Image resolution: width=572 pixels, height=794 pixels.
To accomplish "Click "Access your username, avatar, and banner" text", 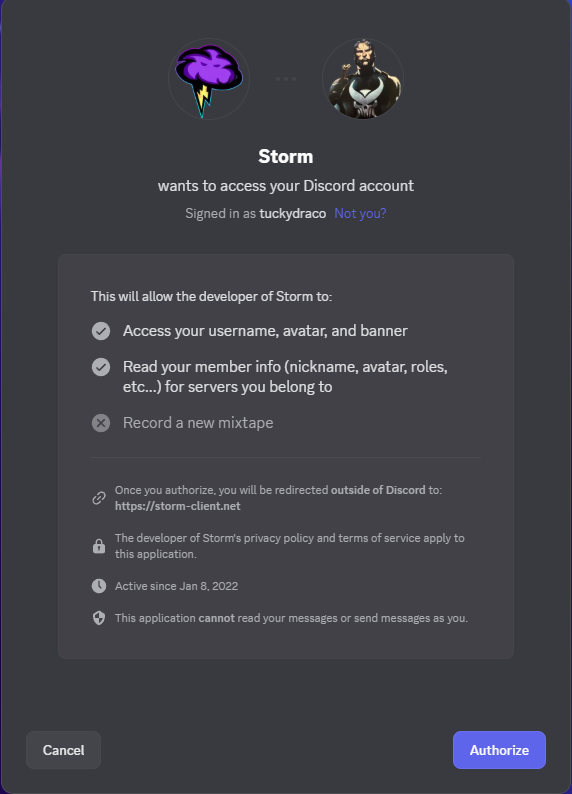I will click(265, 331).
